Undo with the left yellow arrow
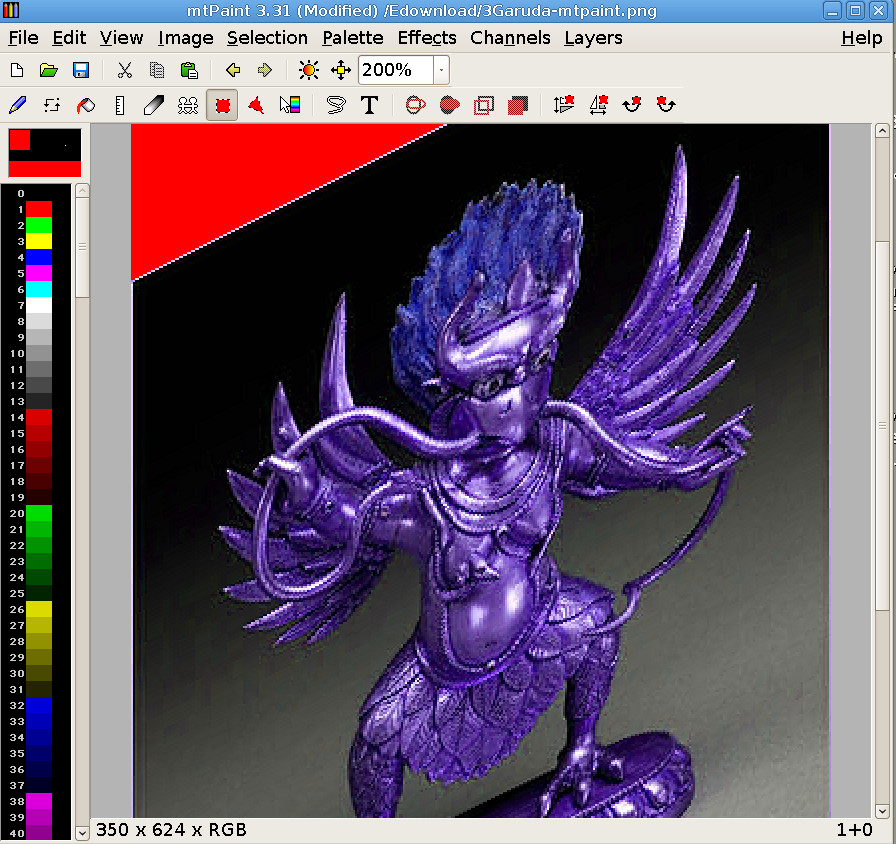 [233, 70]
